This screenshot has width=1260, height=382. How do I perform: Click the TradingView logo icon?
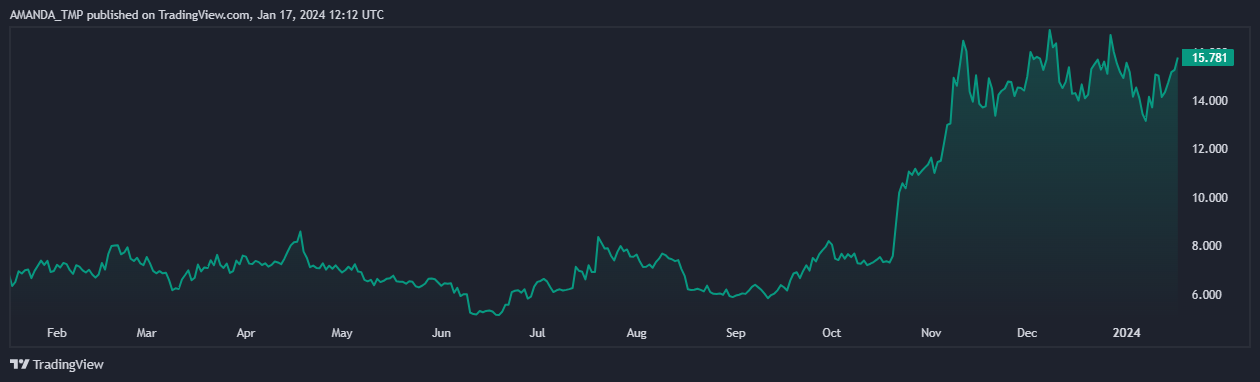coord(19,365)
